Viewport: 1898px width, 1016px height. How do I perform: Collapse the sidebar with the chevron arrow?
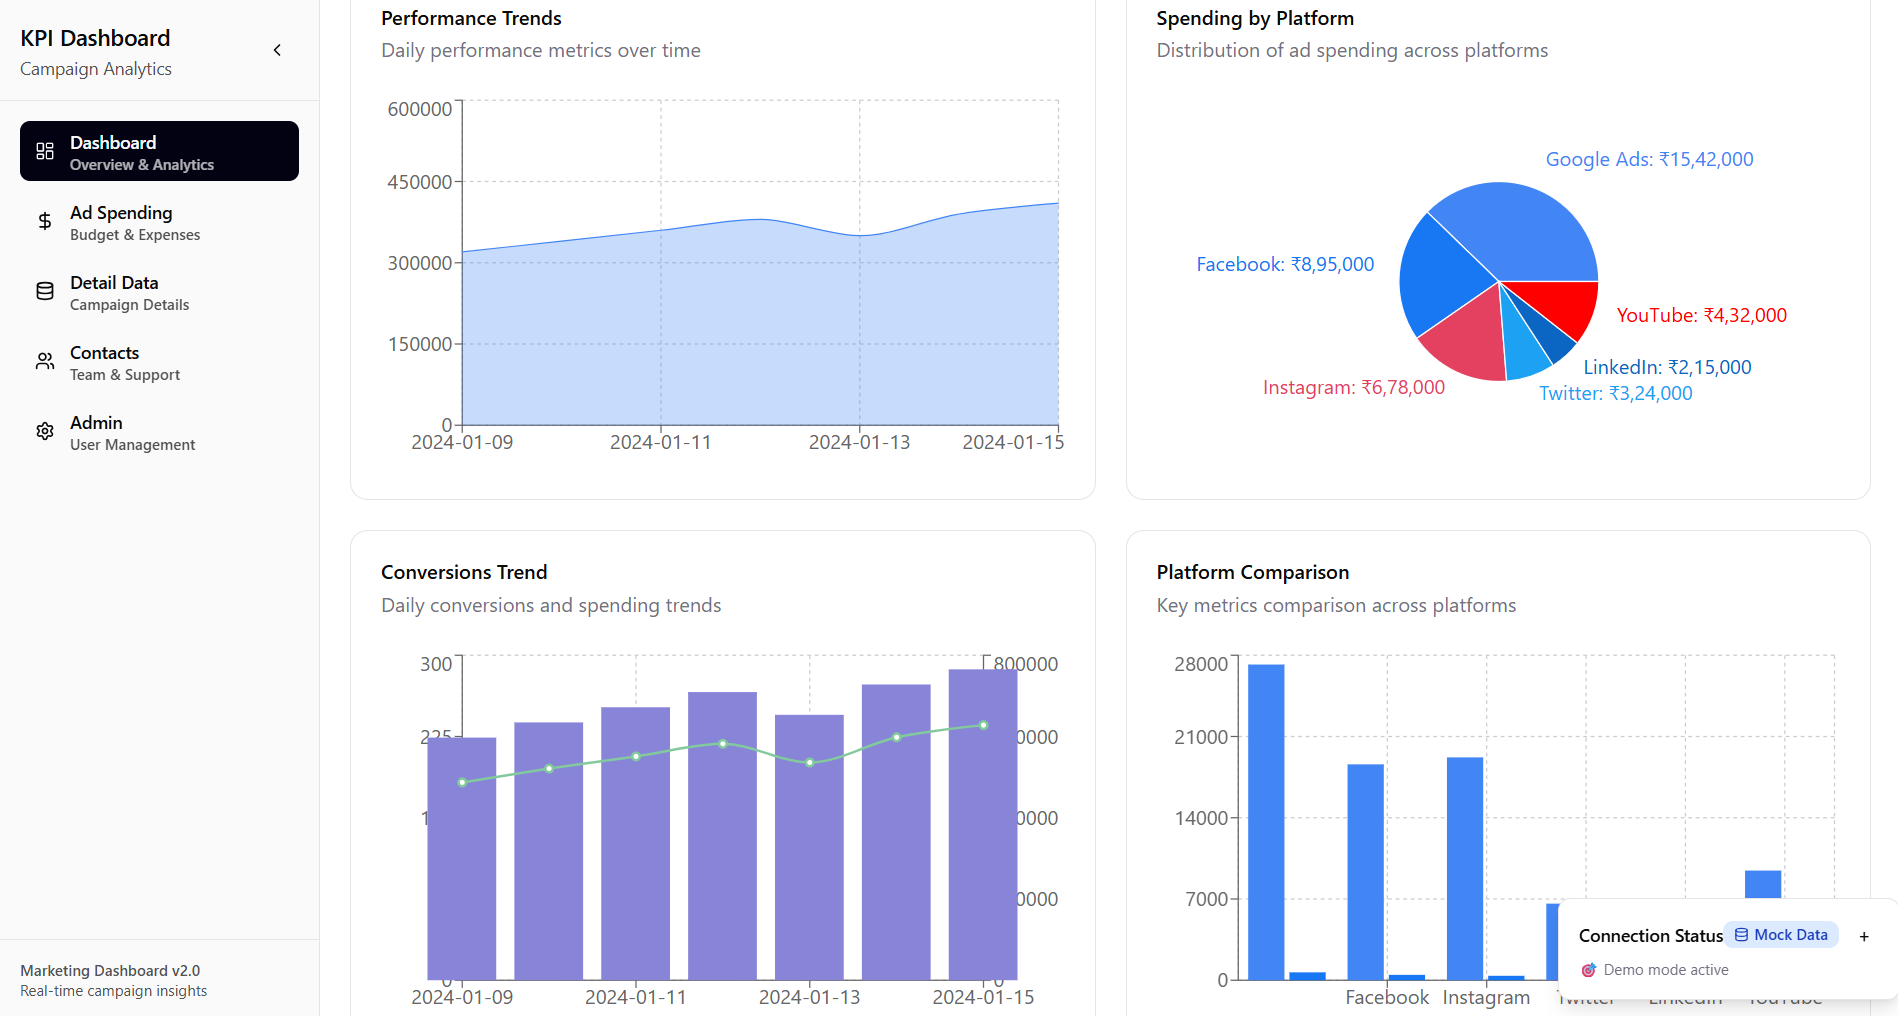pyautogui.click(x=277, y=50)
